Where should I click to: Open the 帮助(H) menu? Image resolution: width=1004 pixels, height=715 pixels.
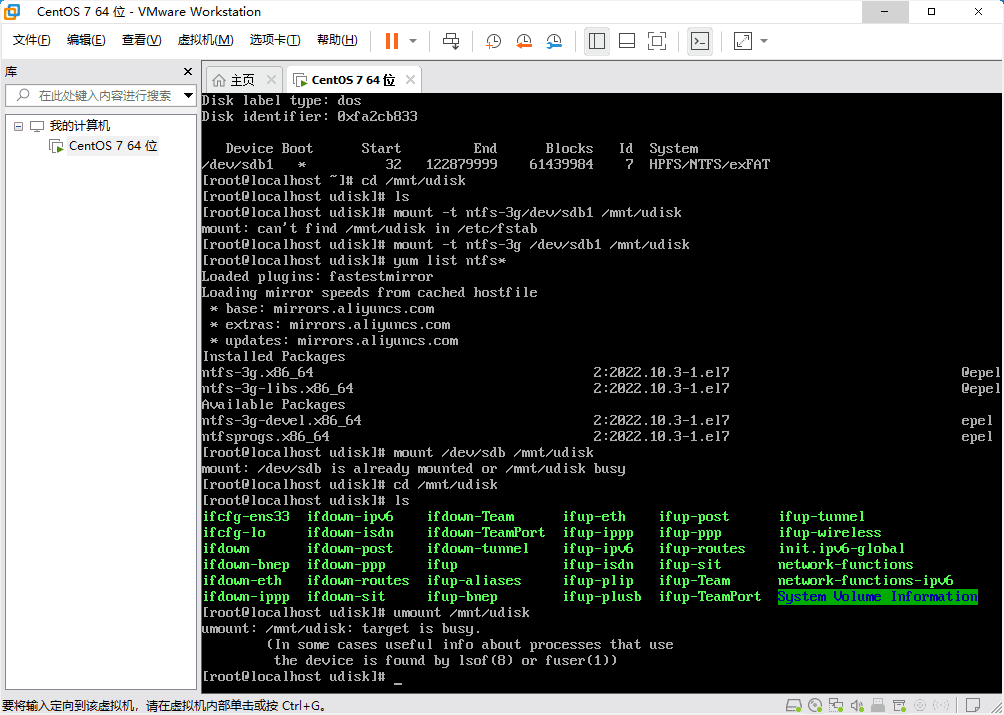337,40
